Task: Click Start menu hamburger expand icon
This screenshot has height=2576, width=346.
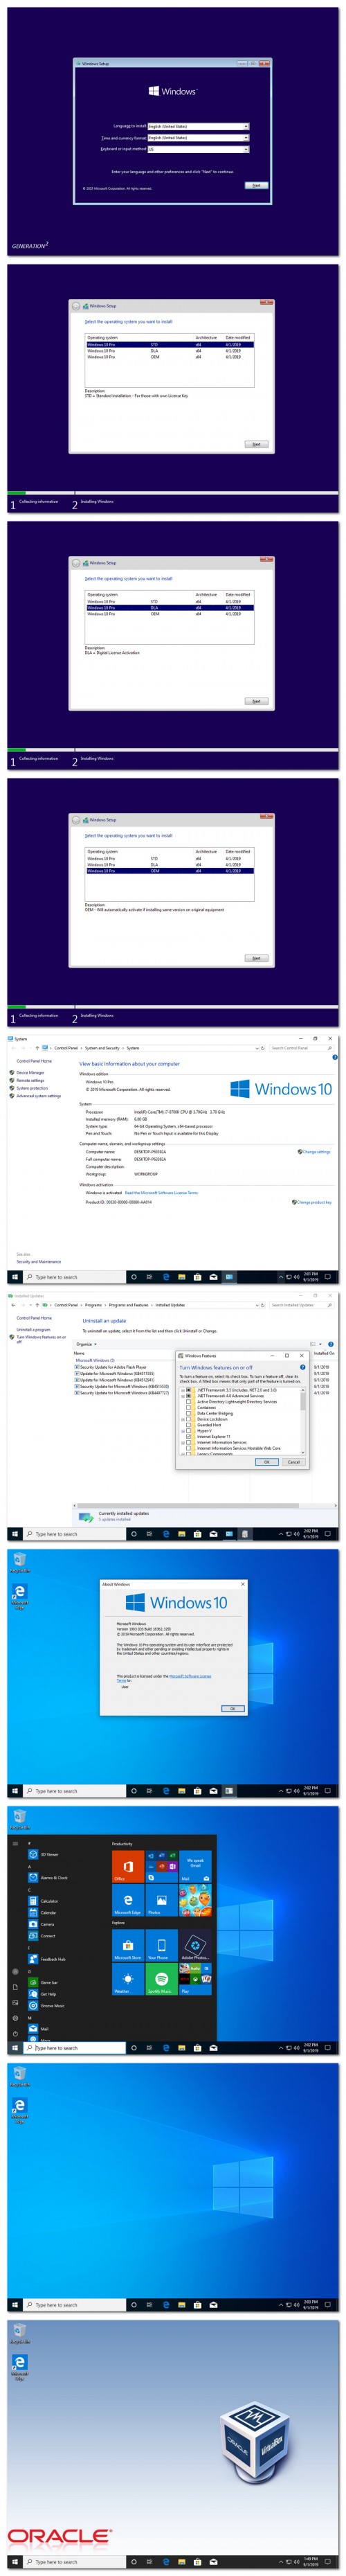Action: 15,1845
